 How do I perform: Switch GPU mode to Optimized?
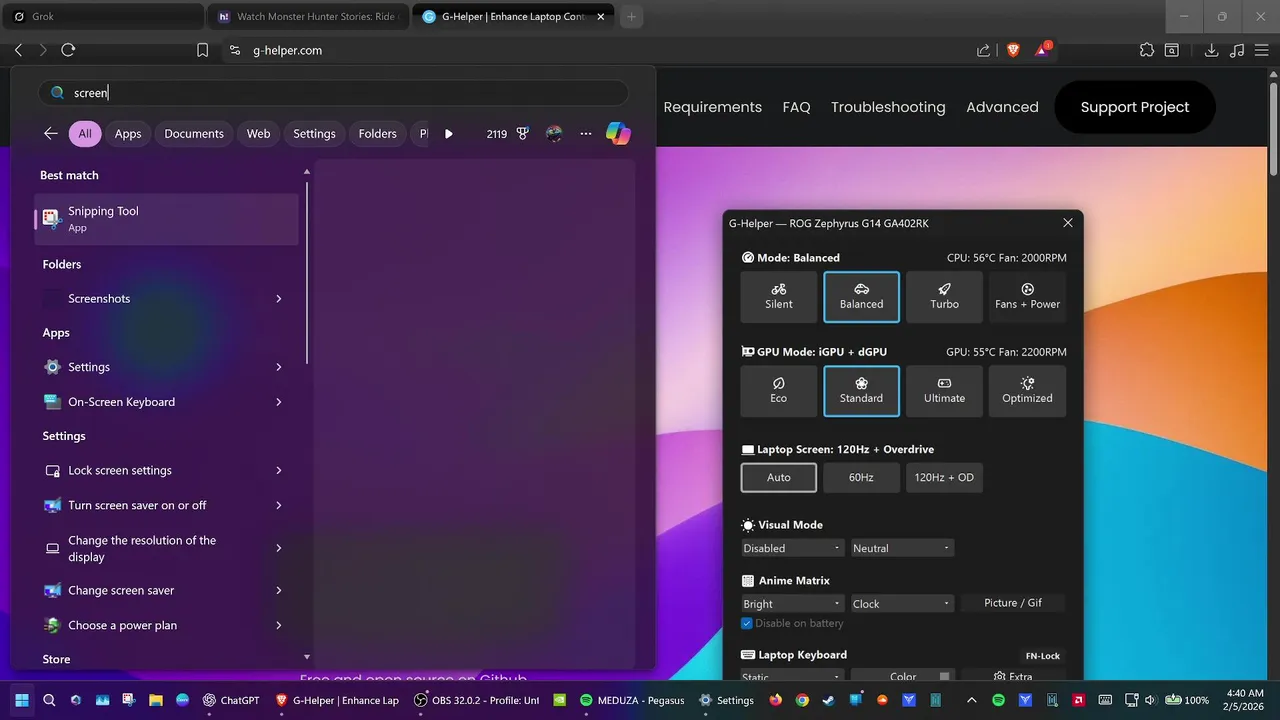pyautogui.click(x=1027, y=391)
